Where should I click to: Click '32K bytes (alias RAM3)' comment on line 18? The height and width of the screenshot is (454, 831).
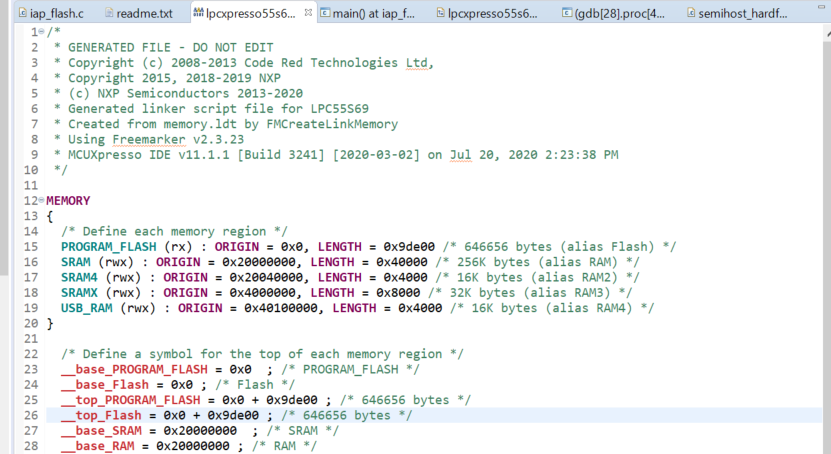pos(529,293)
